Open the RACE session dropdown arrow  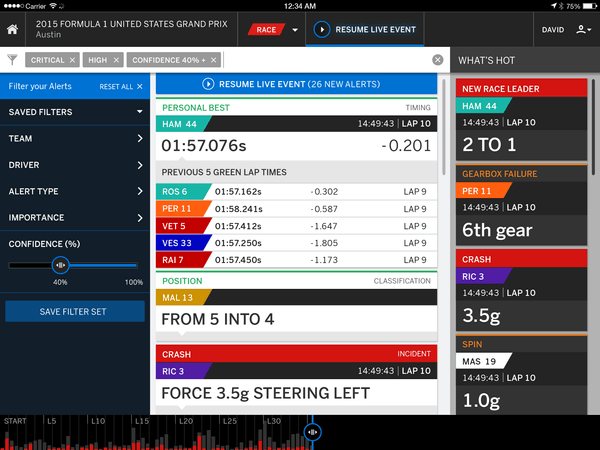click(x=295, y=30)
